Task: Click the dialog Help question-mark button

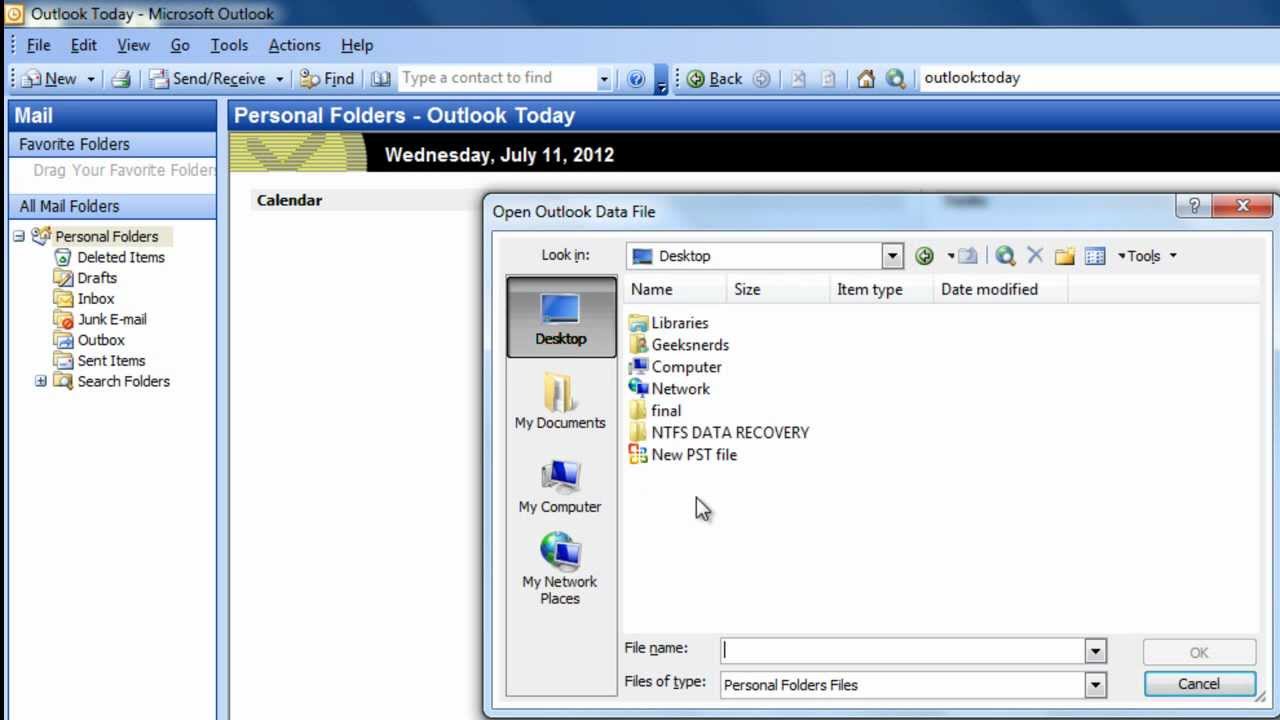Action: click(1194, 206)
